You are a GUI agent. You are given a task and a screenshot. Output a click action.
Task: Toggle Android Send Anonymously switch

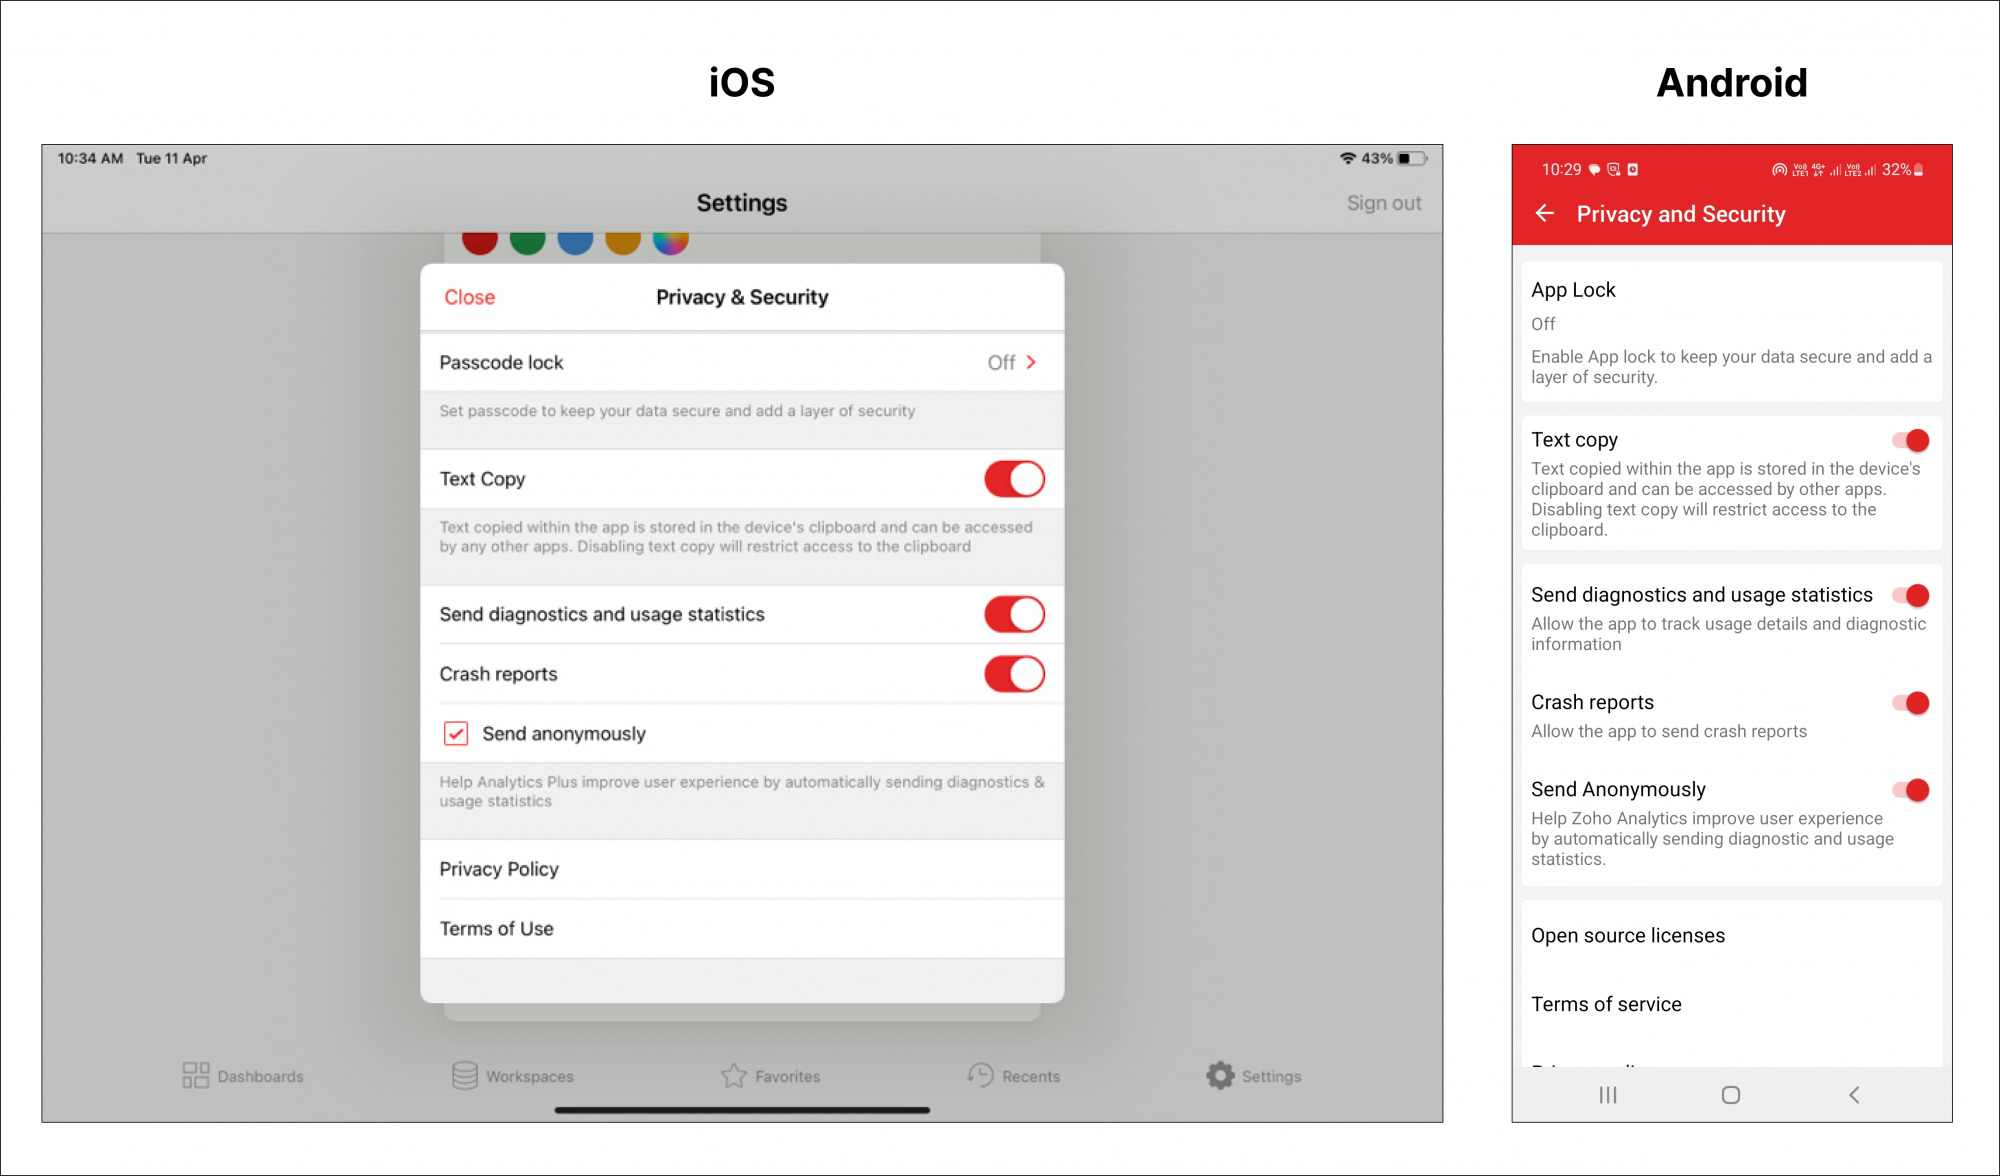[x=1911, y=790]
